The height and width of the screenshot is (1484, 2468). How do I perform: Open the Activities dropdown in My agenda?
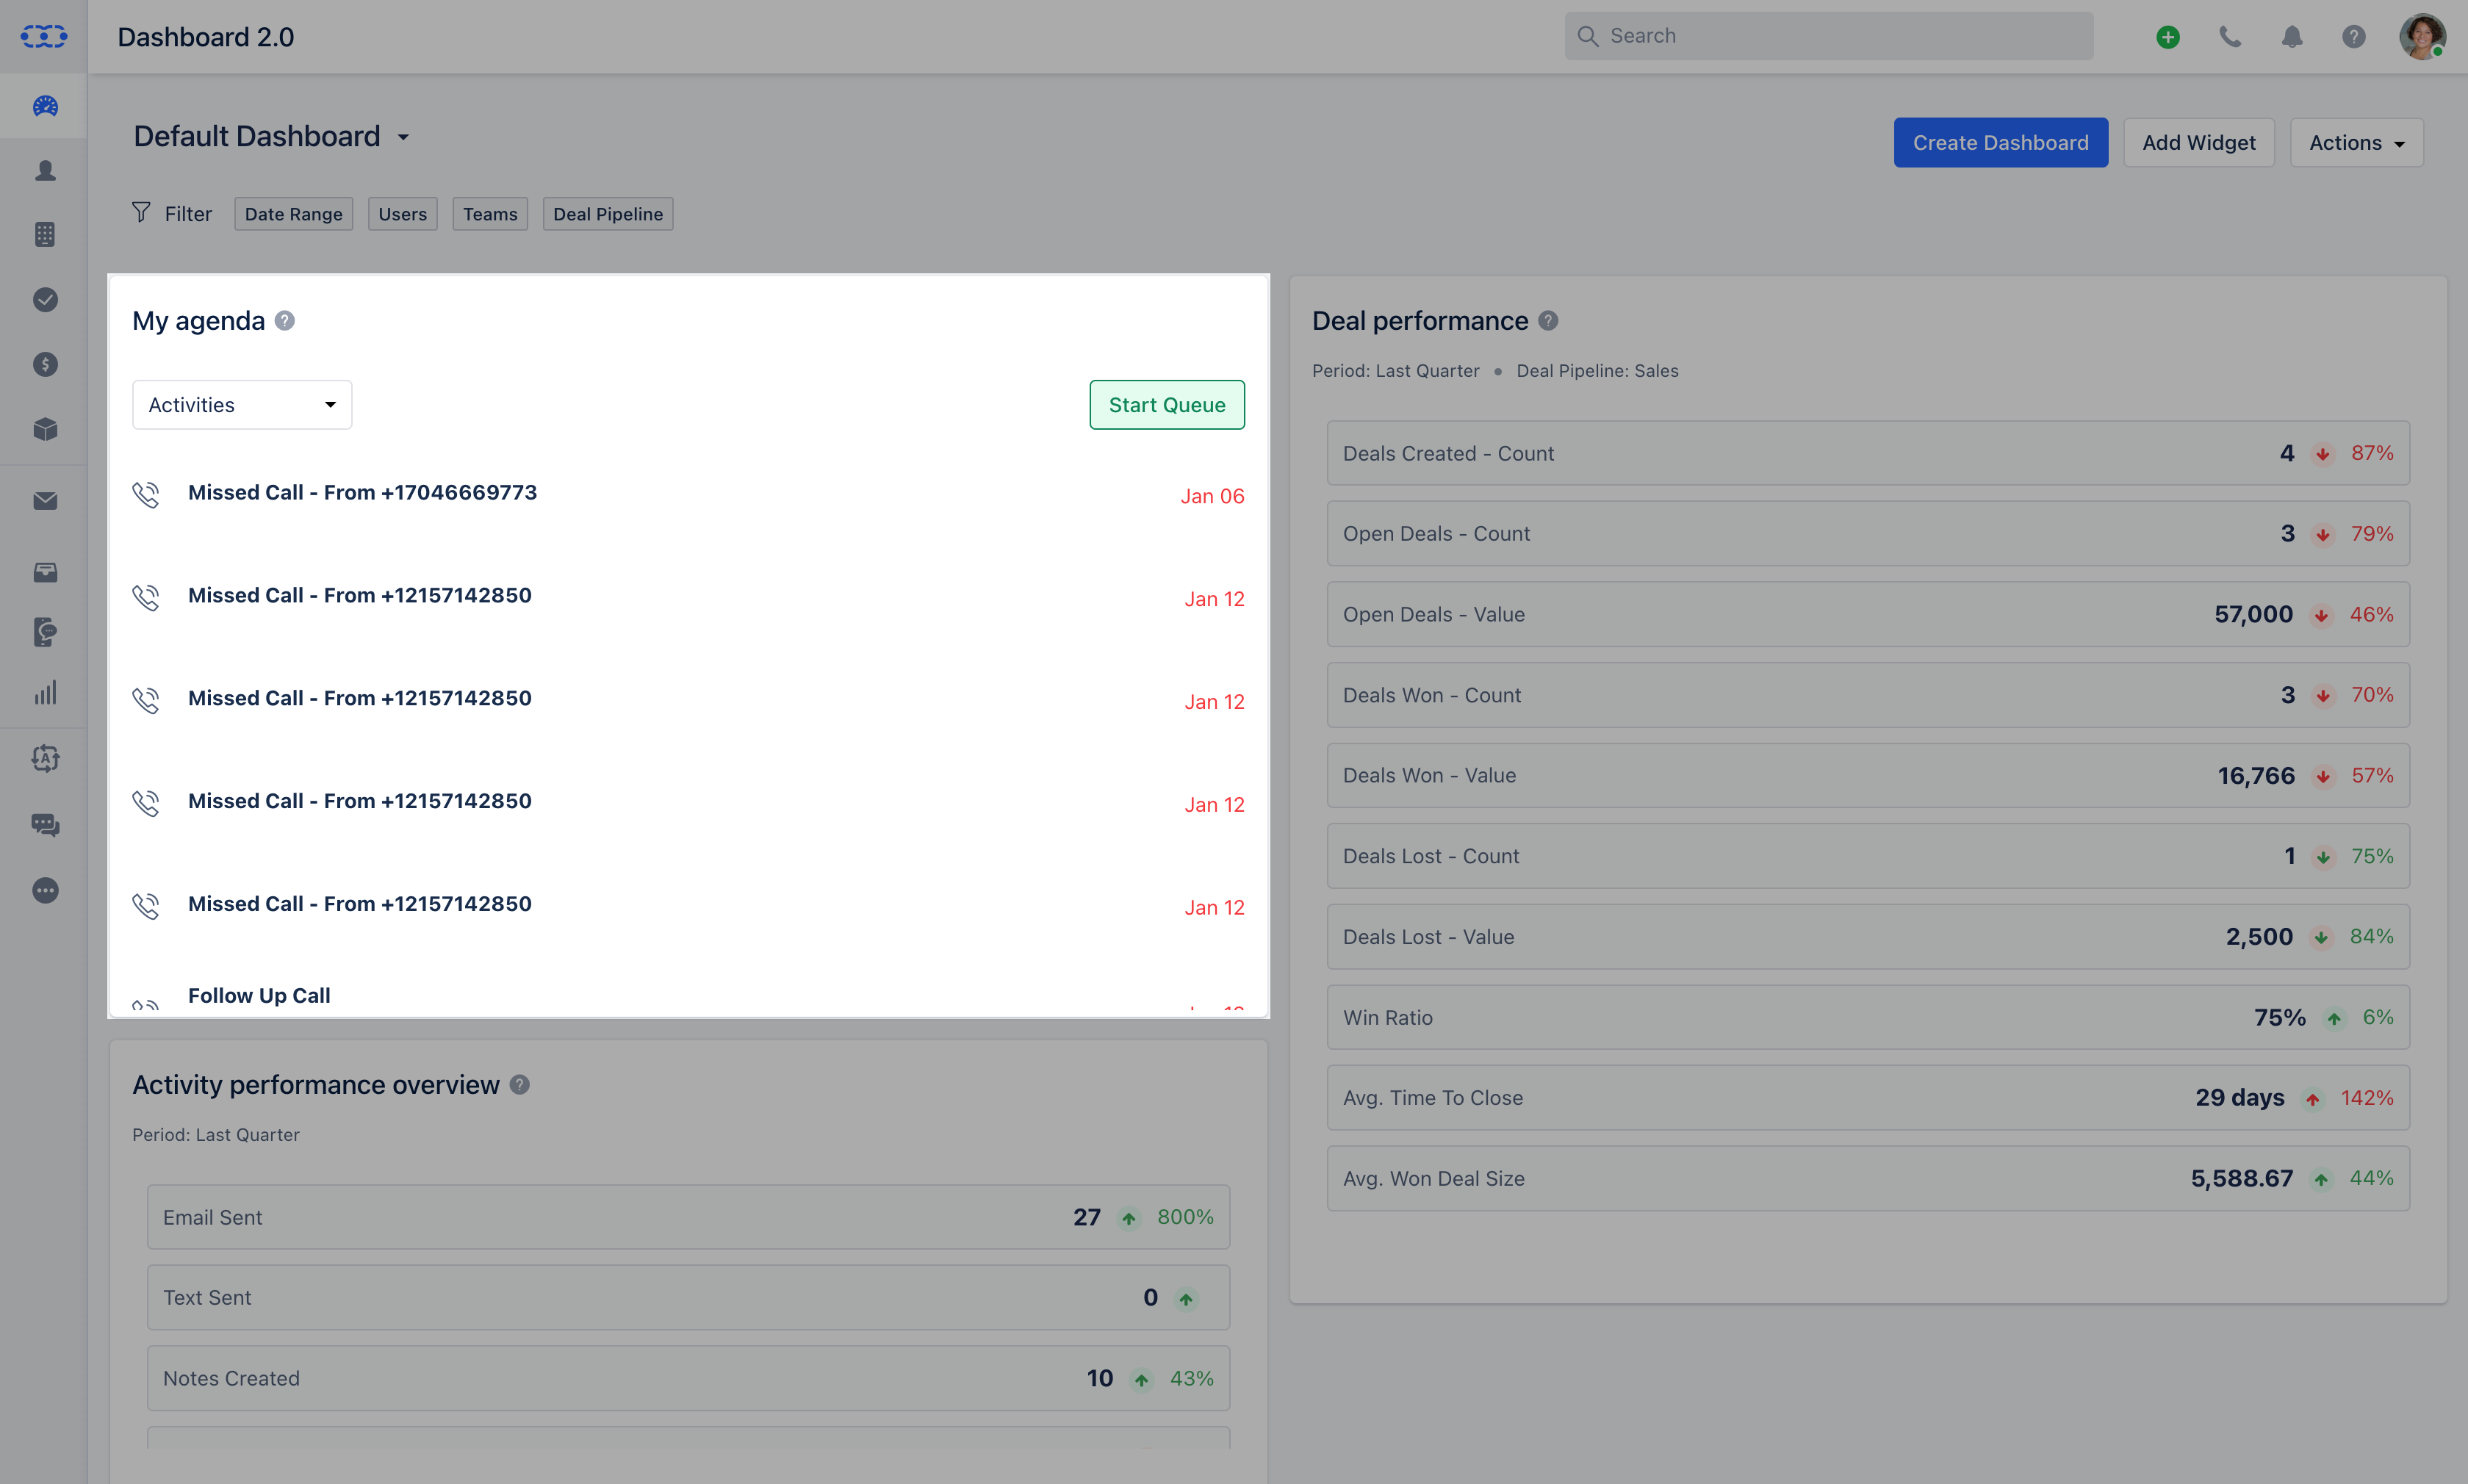point(242,405)
